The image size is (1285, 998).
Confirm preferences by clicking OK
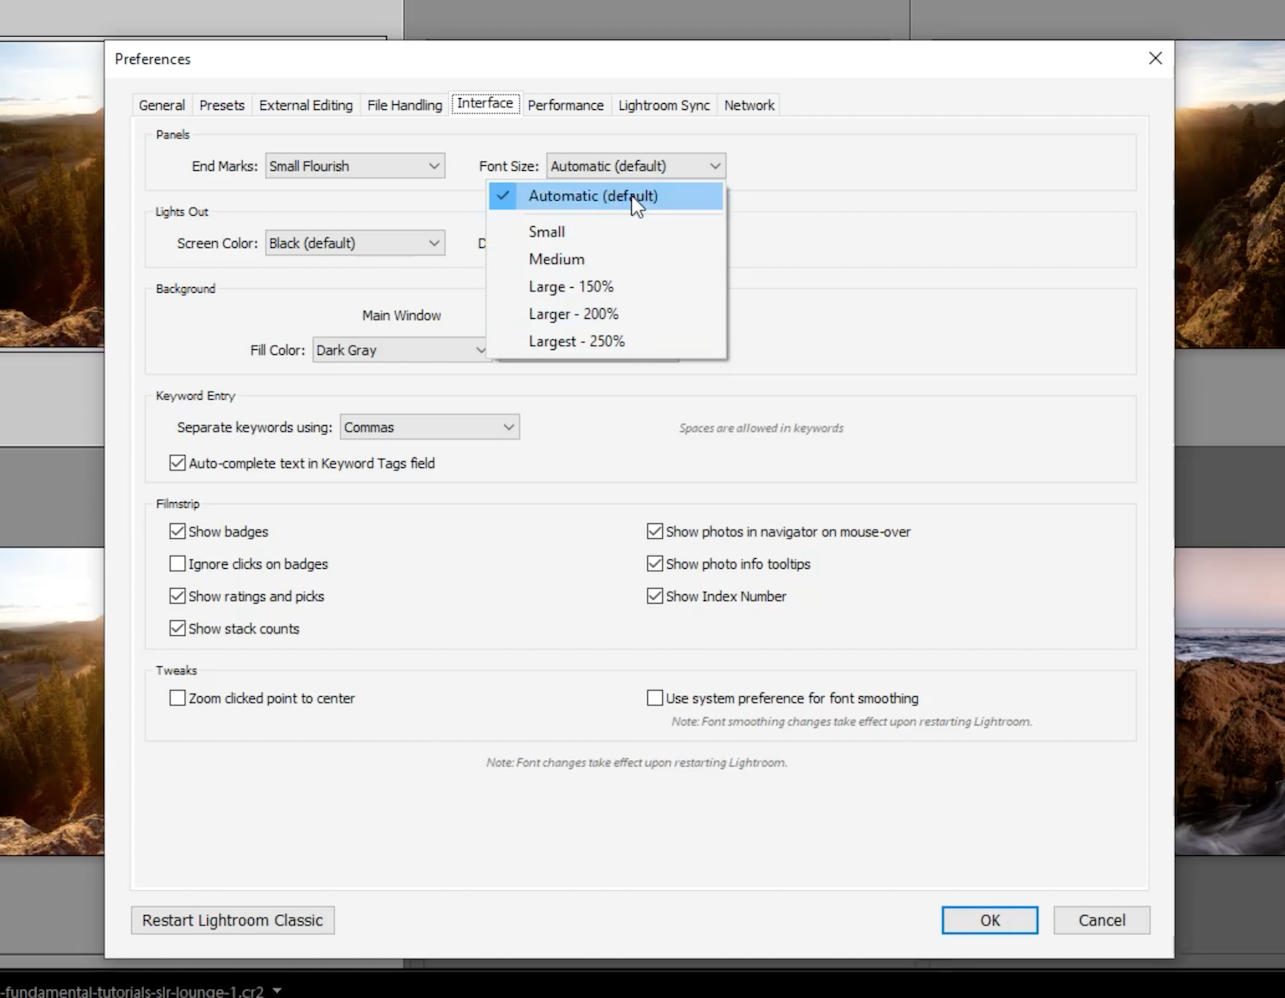click(x=989, y=920)
